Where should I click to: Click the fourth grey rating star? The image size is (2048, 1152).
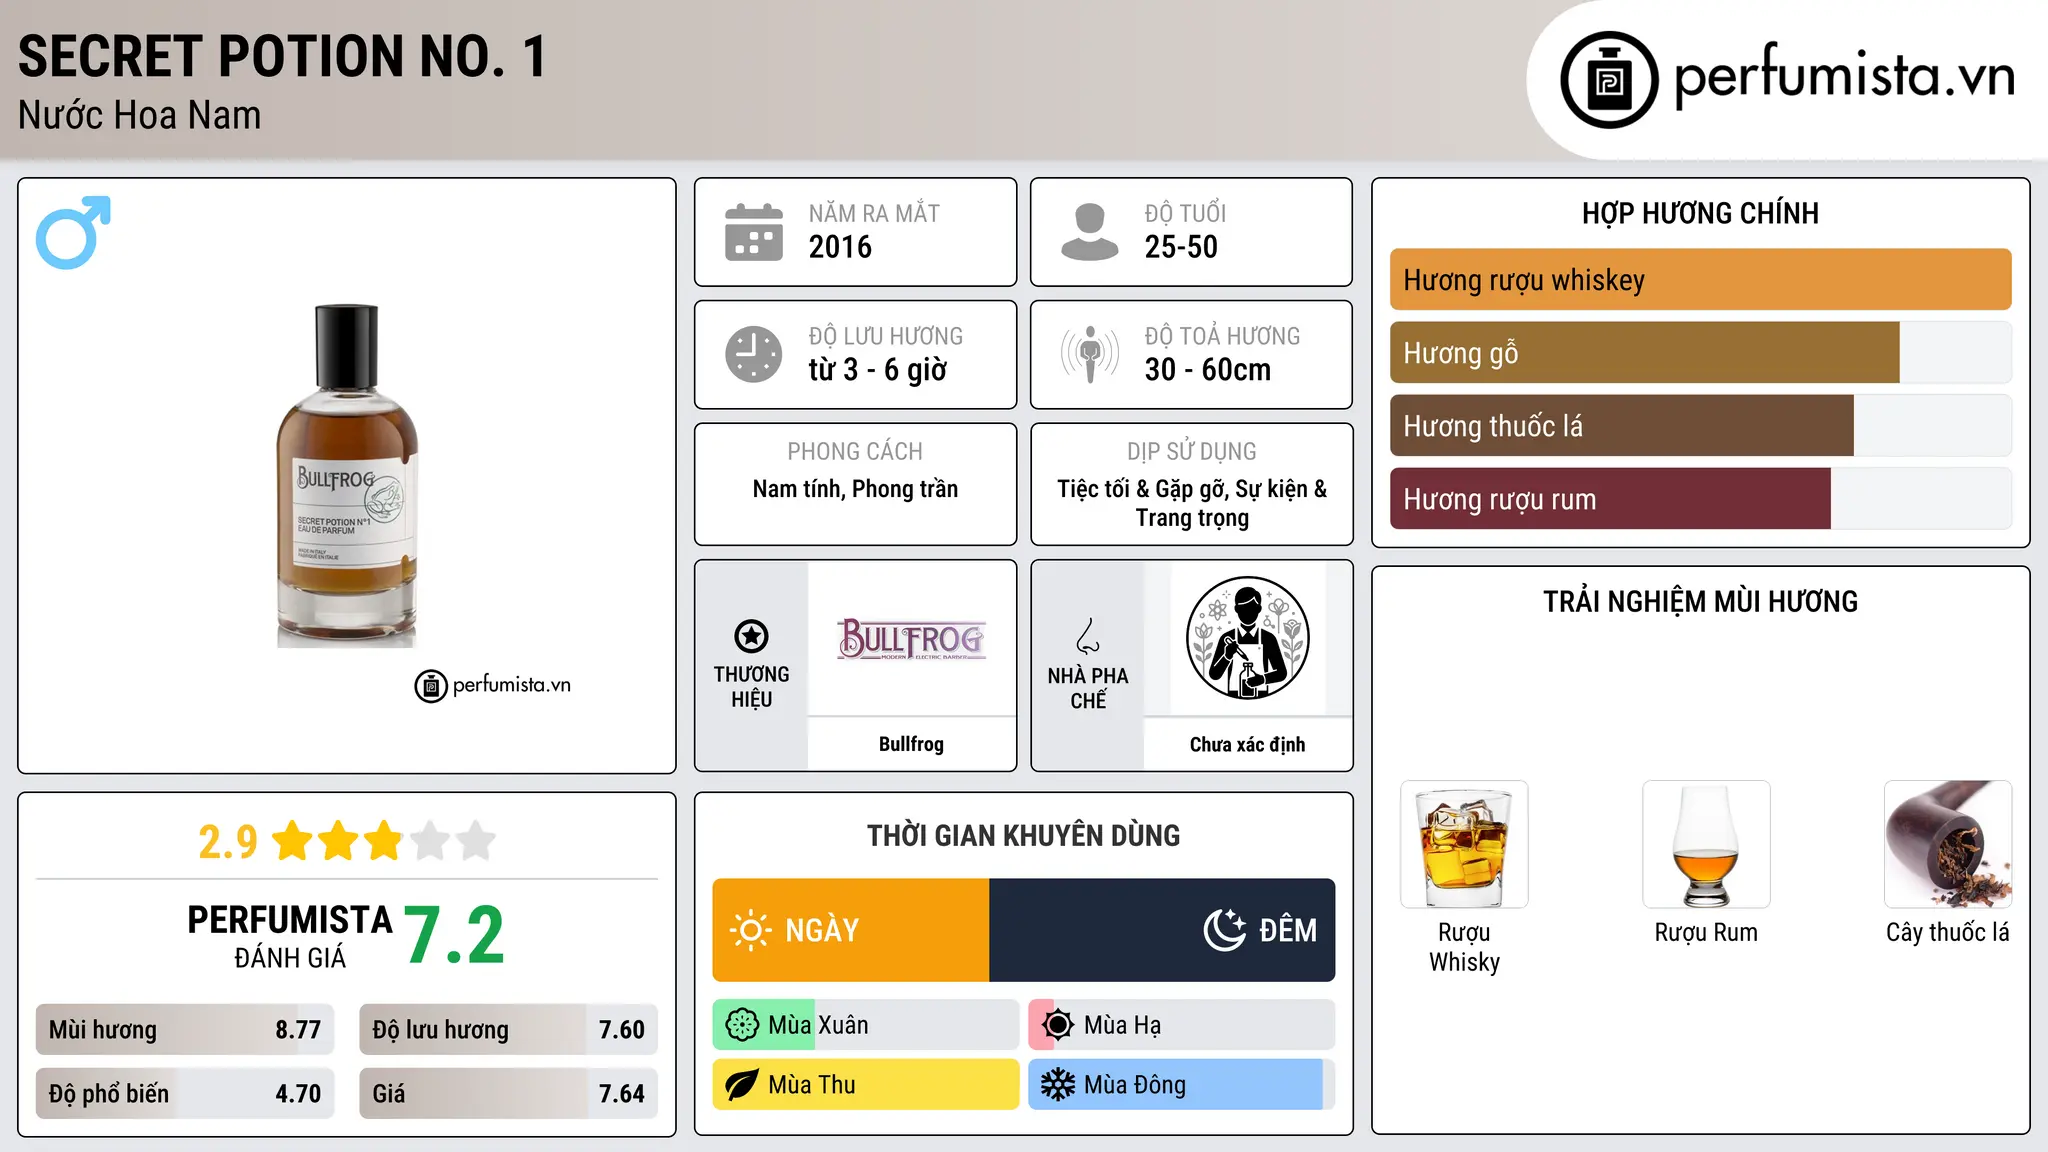click(x=430, y=841)
